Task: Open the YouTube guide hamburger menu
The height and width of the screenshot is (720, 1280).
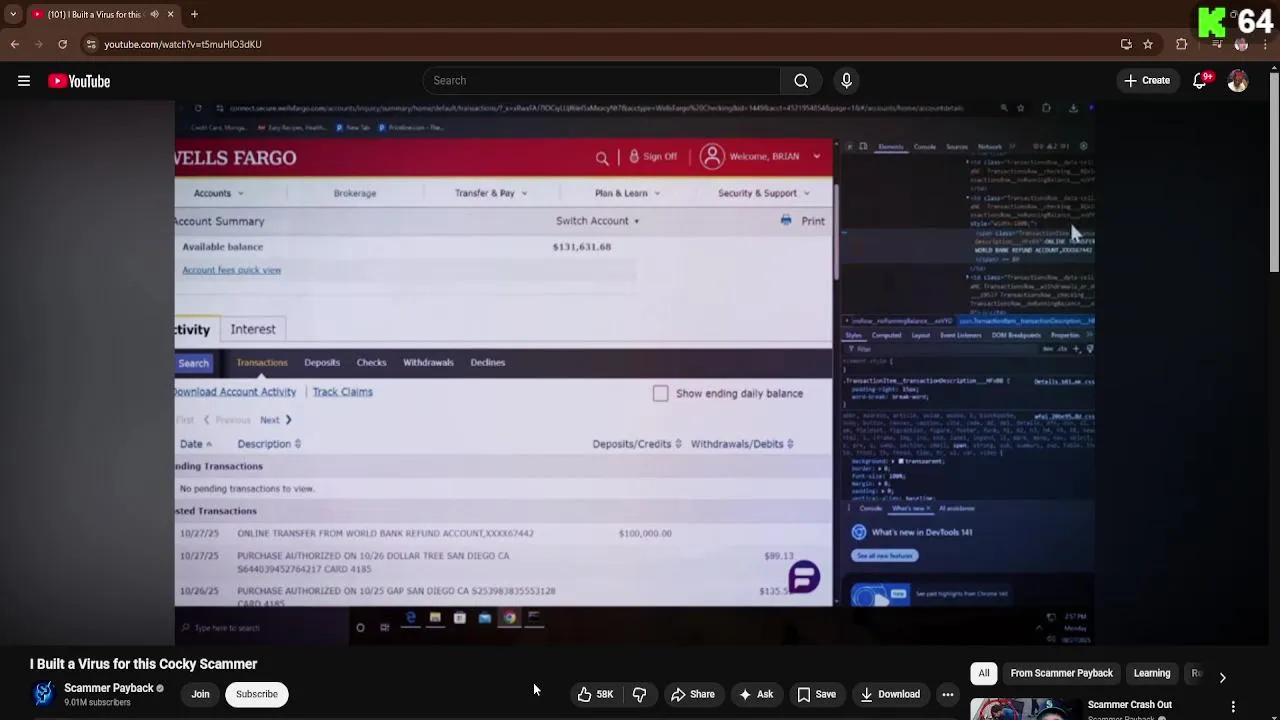Action: click(24, 81)
